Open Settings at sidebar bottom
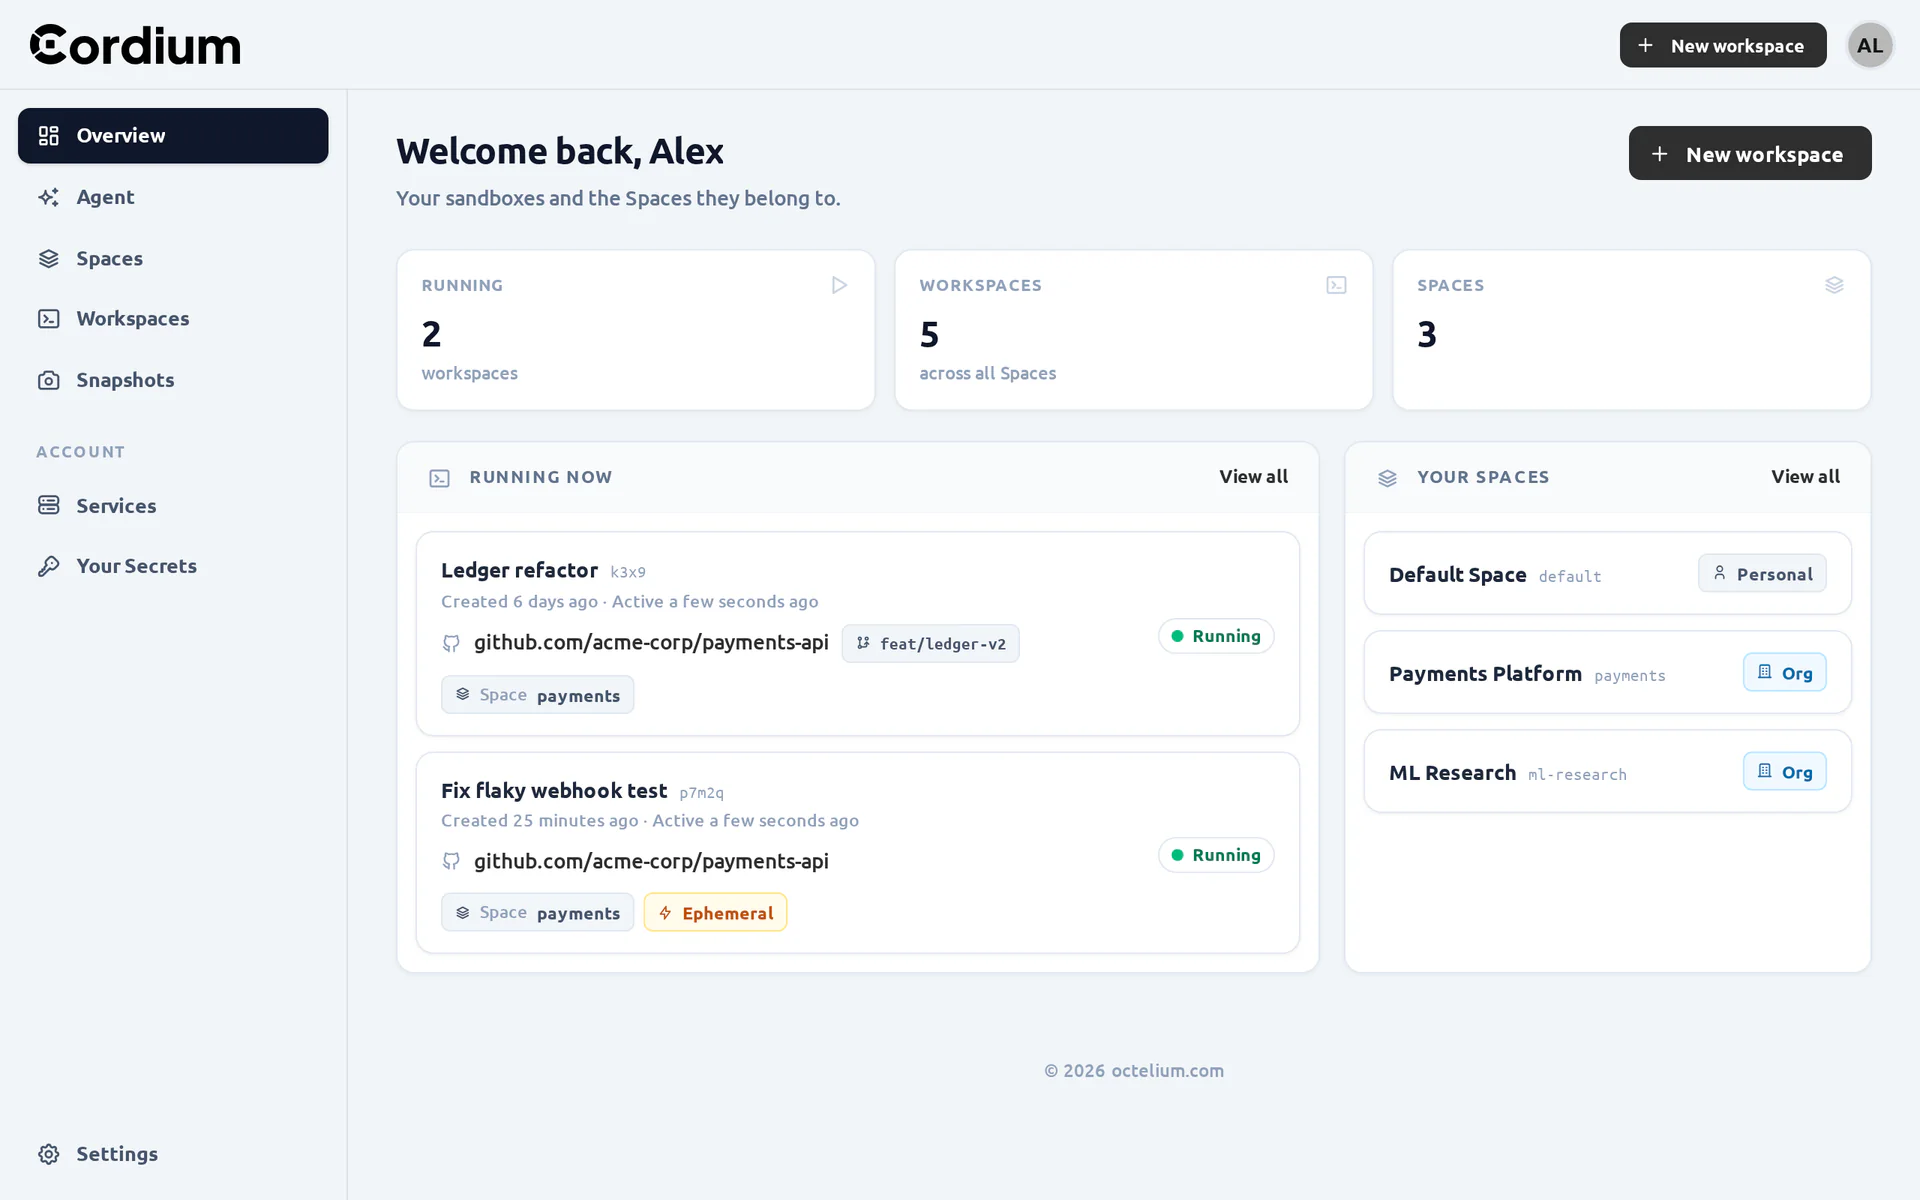 [173, 1154]
